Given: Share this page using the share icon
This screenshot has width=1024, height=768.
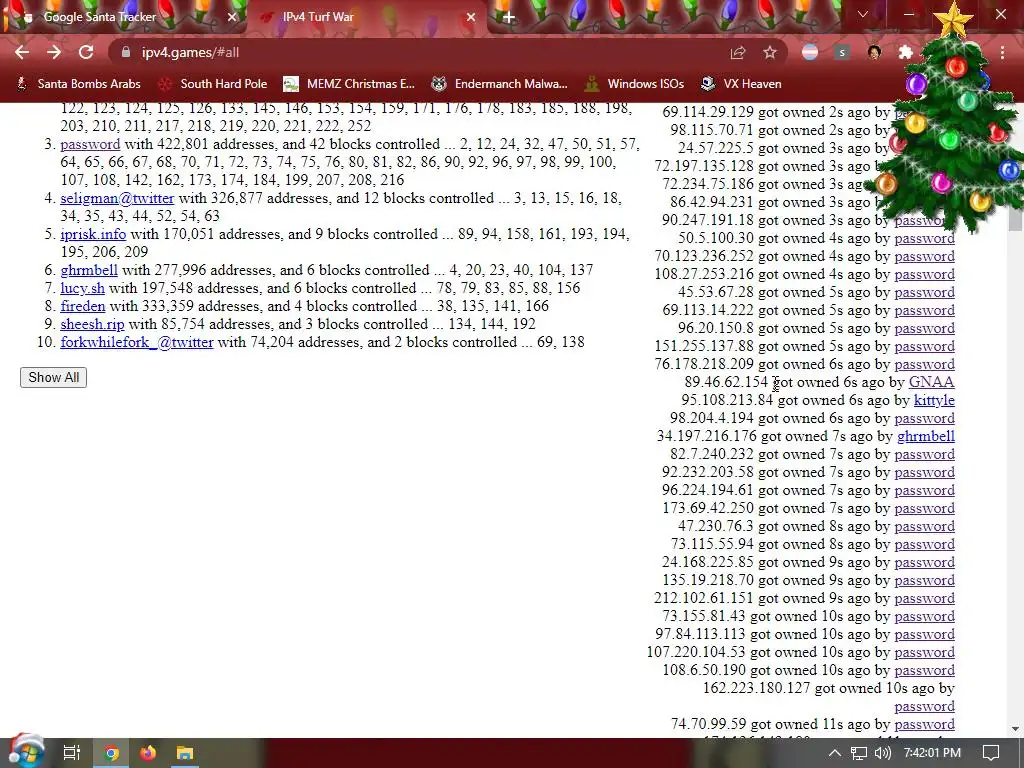Looking at the screenshot, I should click(738, 52).
